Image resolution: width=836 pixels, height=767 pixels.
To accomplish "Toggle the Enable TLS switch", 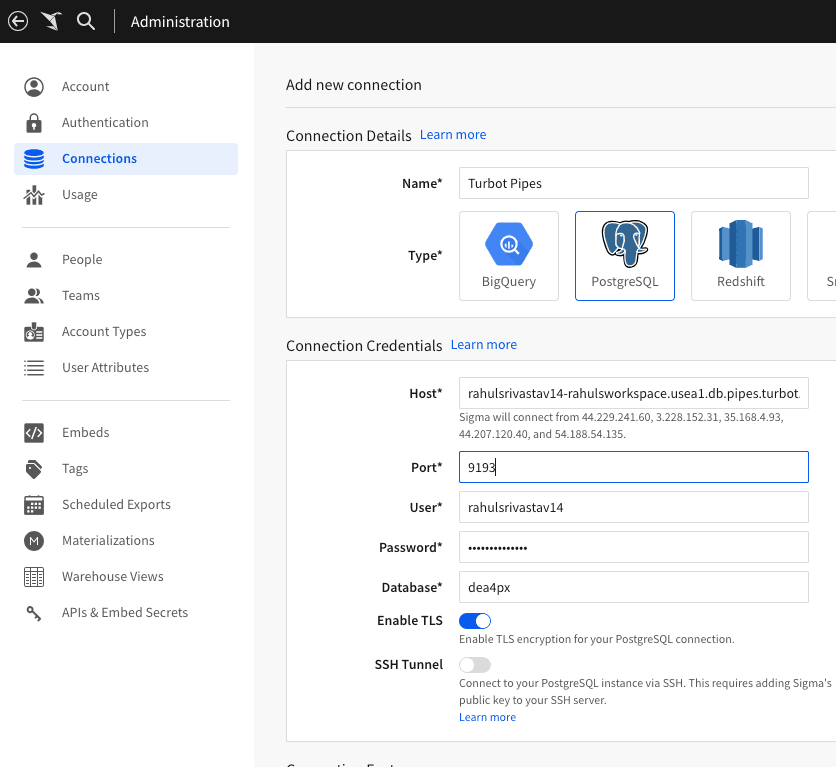I will [x=475, y=621].
